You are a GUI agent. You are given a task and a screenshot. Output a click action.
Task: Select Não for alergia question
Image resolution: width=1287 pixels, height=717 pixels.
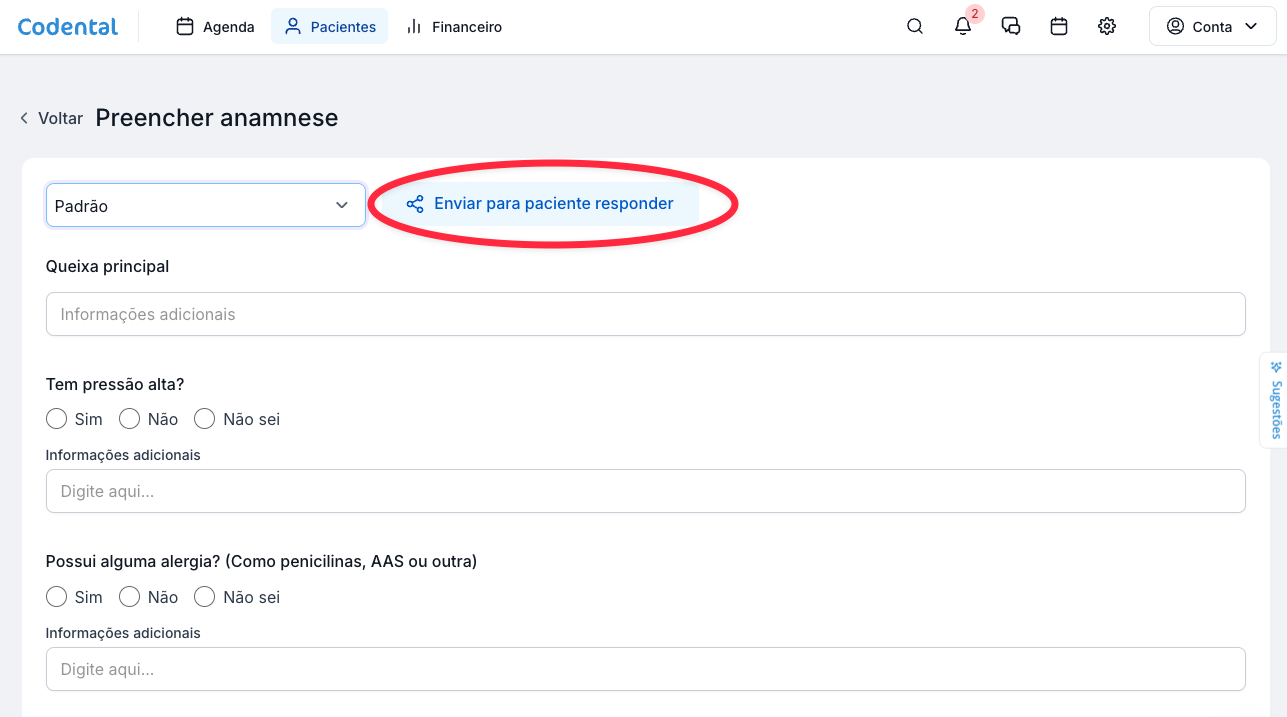coord(129,597)
